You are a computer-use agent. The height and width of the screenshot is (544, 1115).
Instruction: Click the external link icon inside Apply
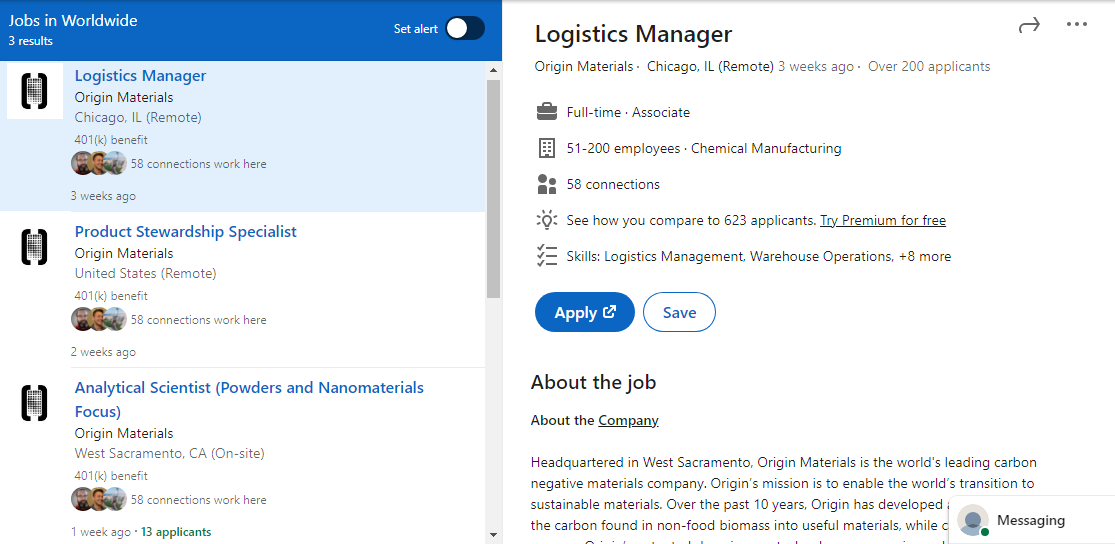pyautogui.click(x=609, y=311)
